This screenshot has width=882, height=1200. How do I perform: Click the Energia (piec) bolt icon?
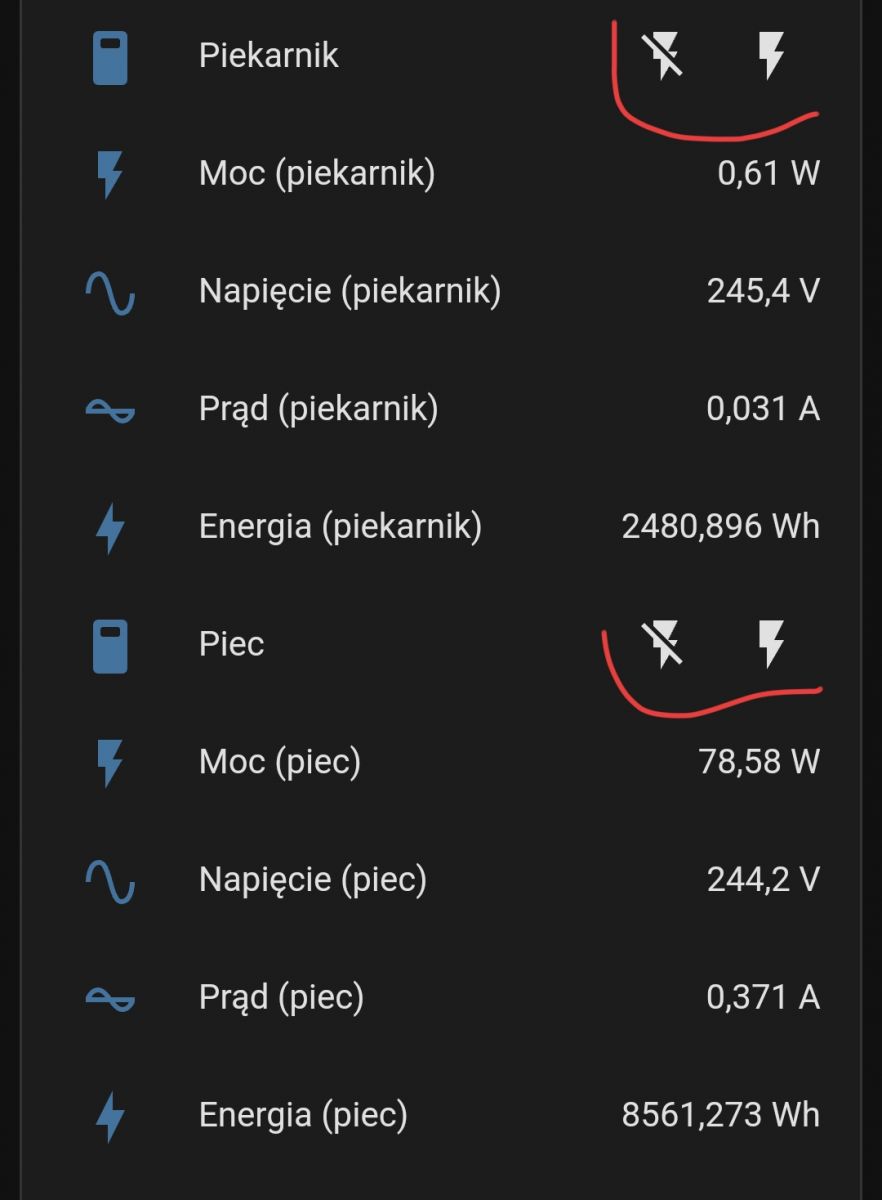[x=110, y=1116]
